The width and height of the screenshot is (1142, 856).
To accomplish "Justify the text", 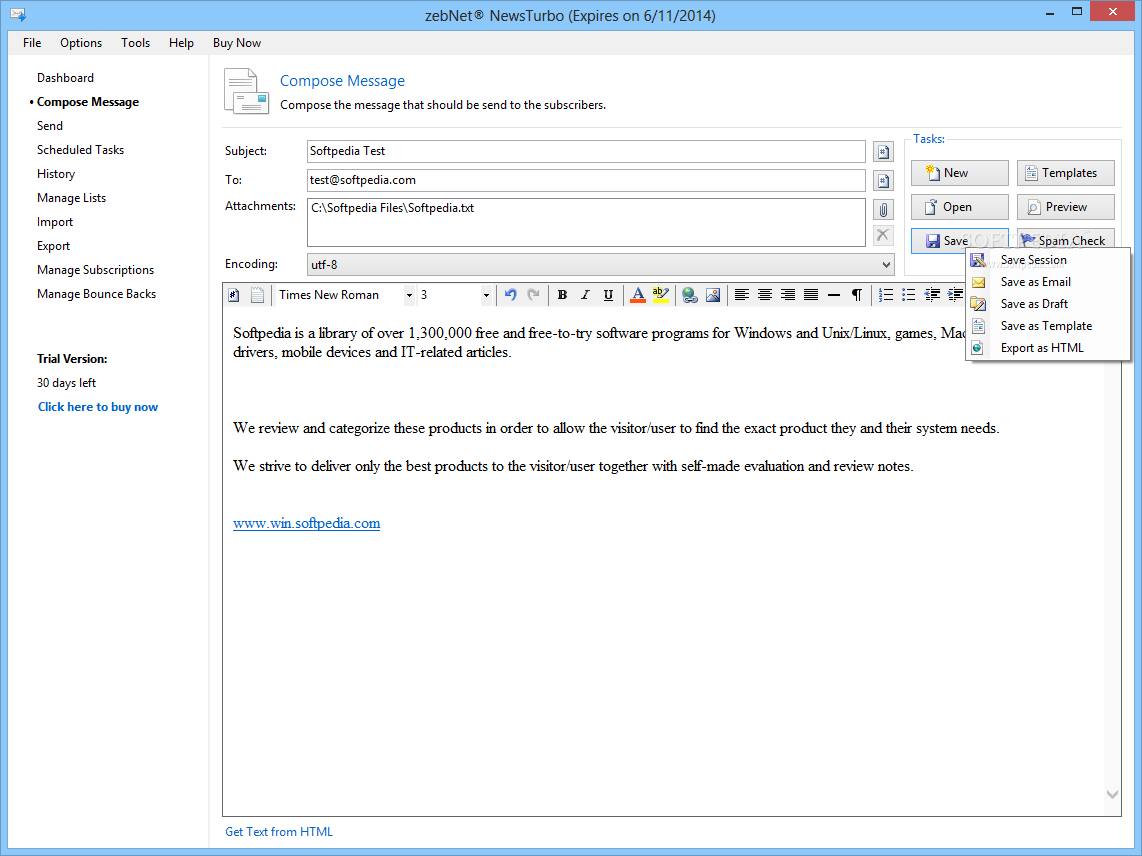I will 811,295.
